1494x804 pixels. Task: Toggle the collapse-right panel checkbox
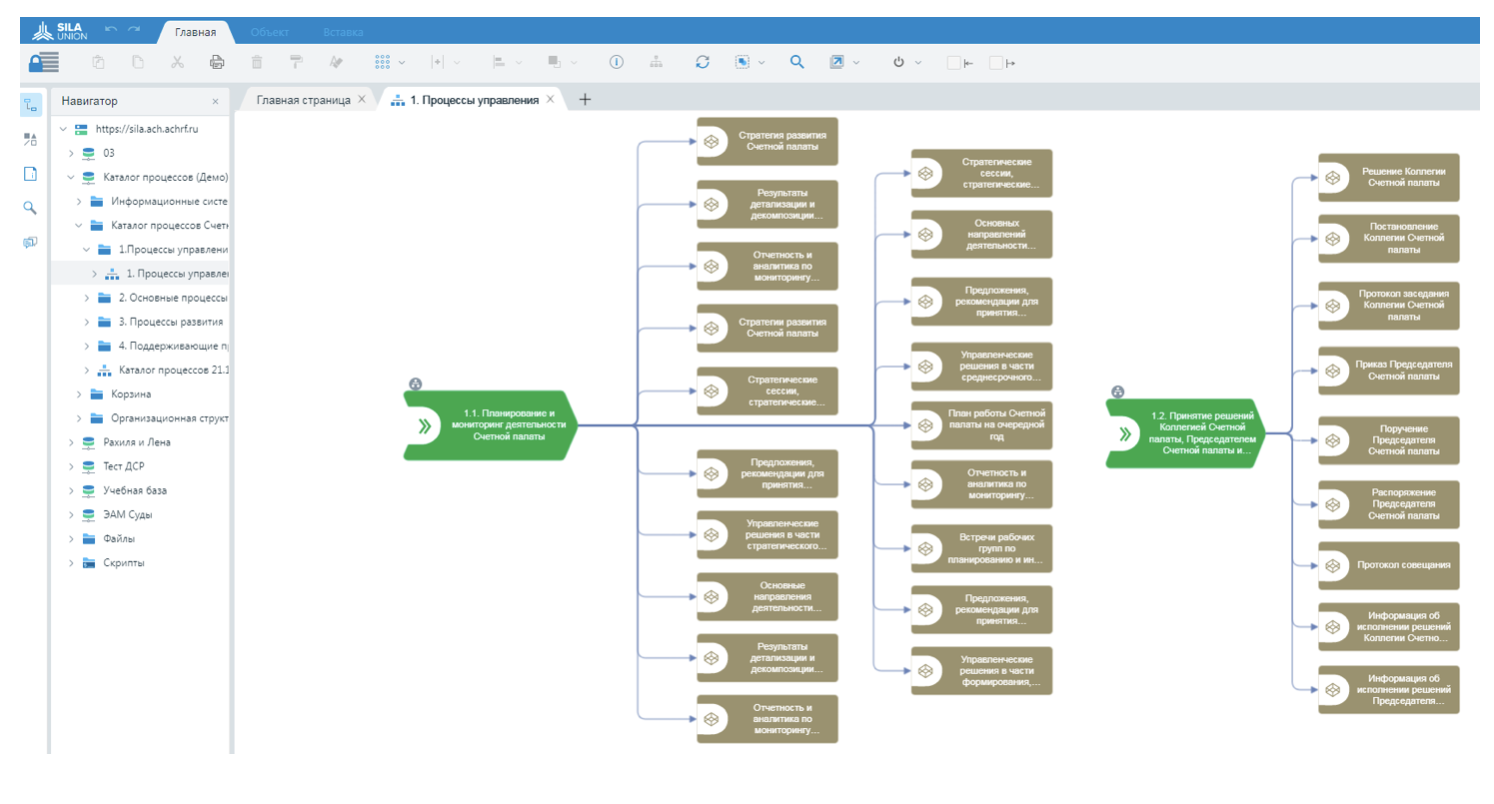coord(996,63)
